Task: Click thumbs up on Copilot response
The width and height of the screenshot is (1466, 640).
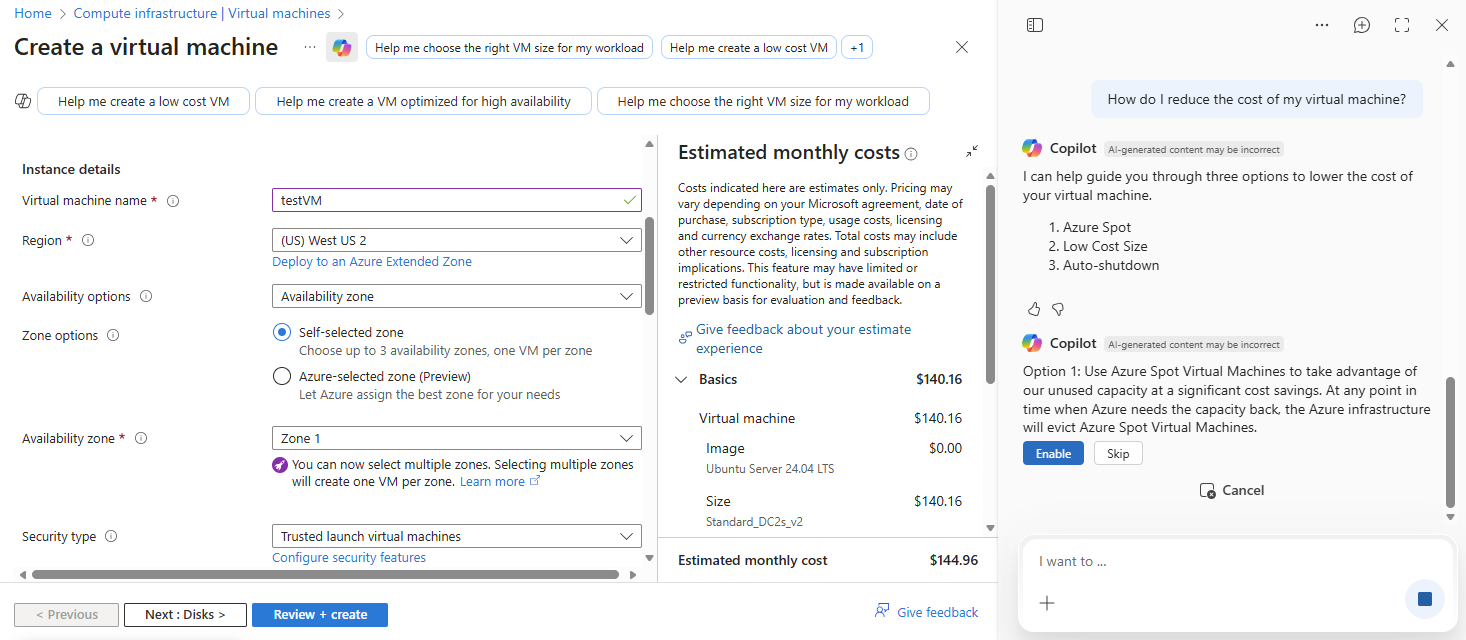Action: tap(1034, 309)
